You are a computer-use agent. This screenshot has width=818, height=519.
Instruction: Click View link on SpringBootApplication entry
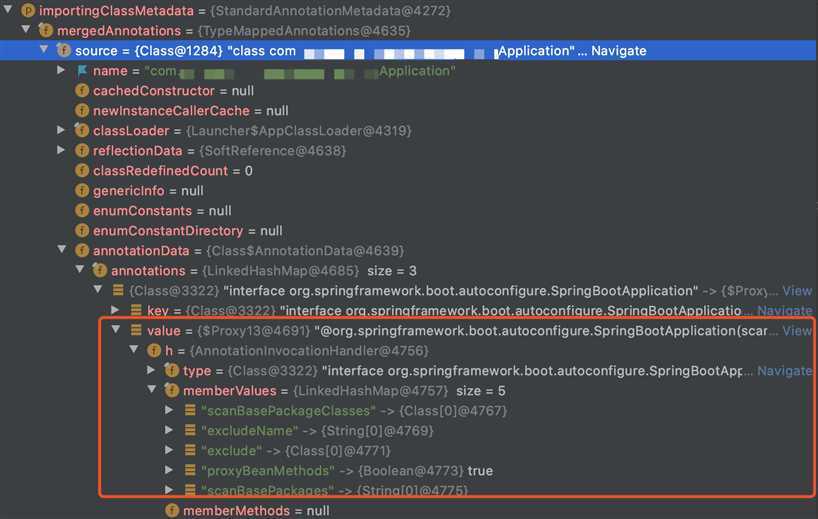coord(797,291)
